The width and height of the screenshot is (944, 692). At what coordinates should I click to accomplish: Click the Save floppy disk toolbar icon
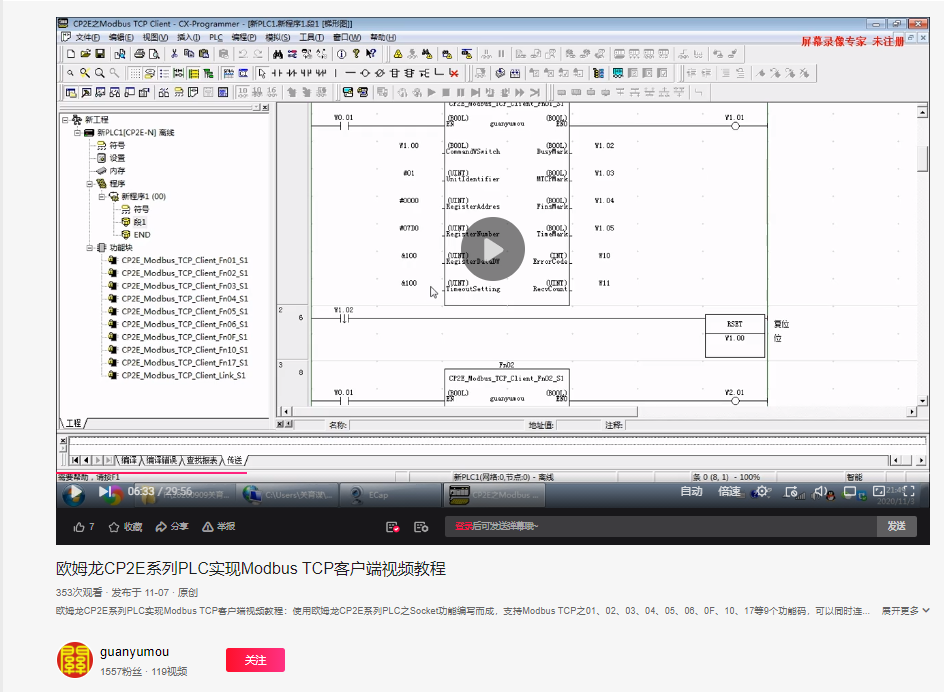(100, 54)
